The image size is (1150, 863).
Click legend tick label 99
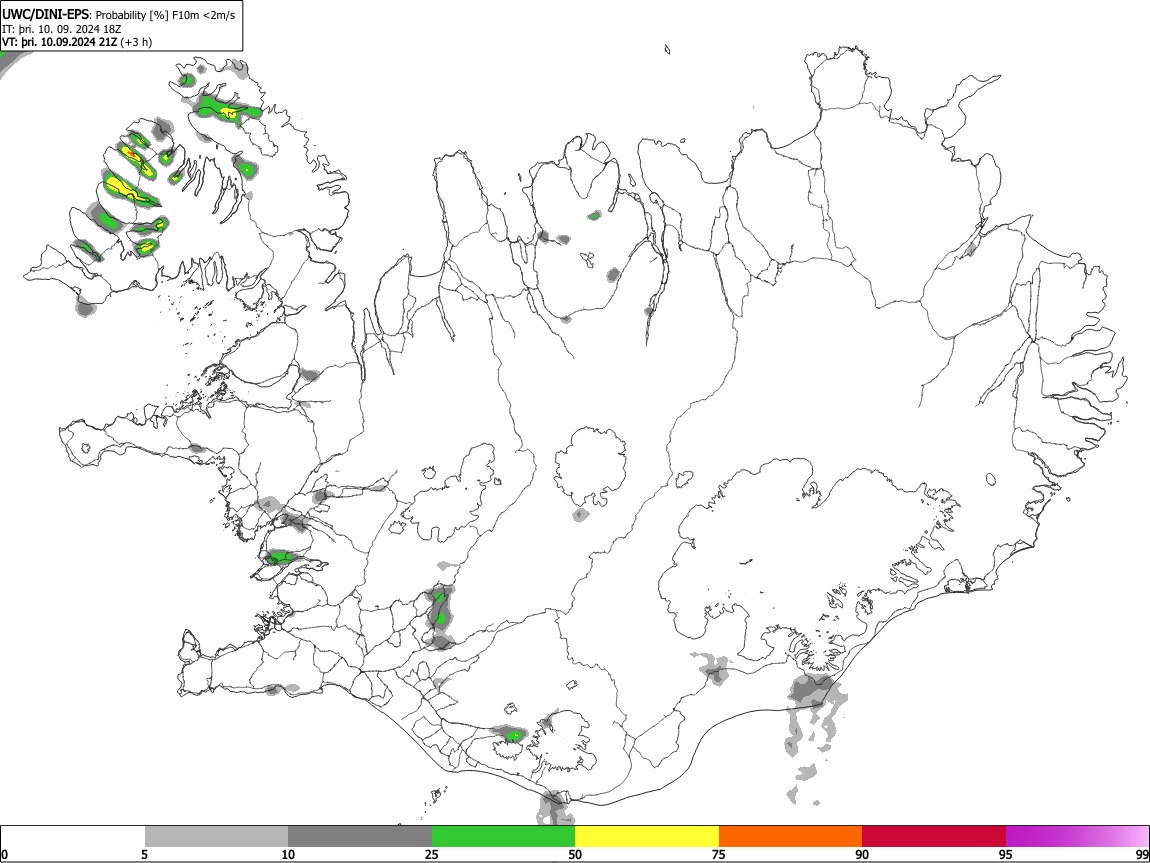1142,855
